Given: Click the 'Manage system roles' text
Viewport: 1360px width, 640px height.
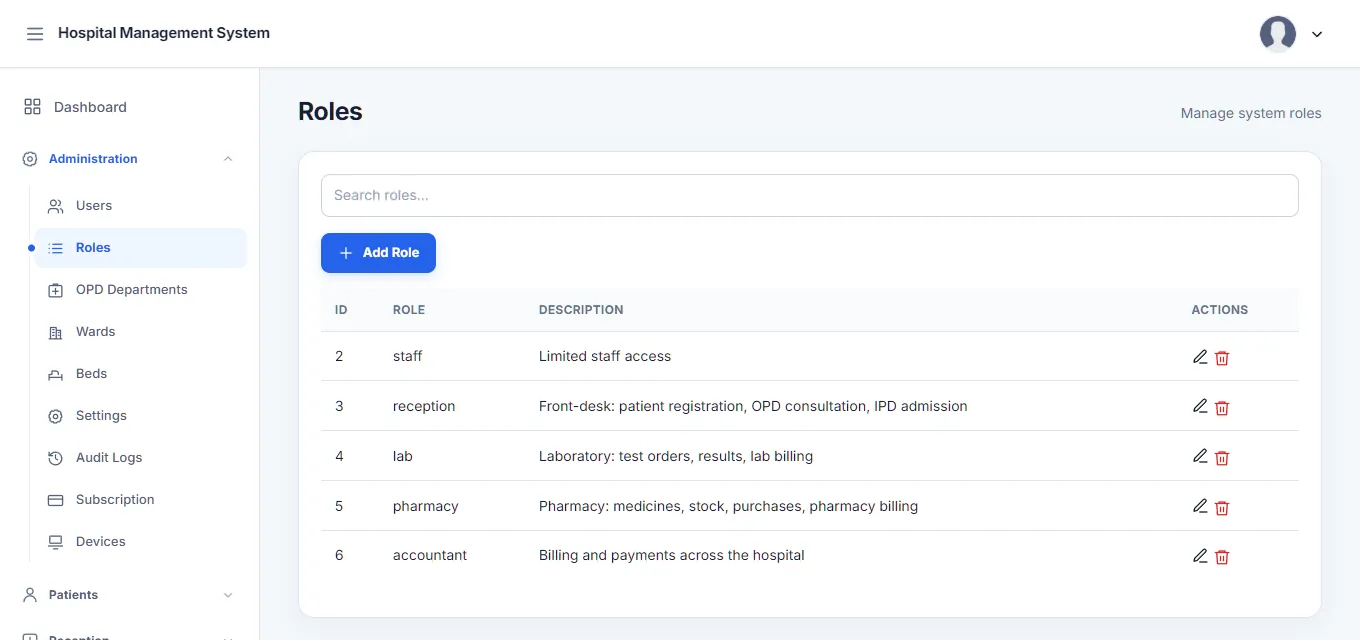Looking at the screenshot, I should [1251, 113].
